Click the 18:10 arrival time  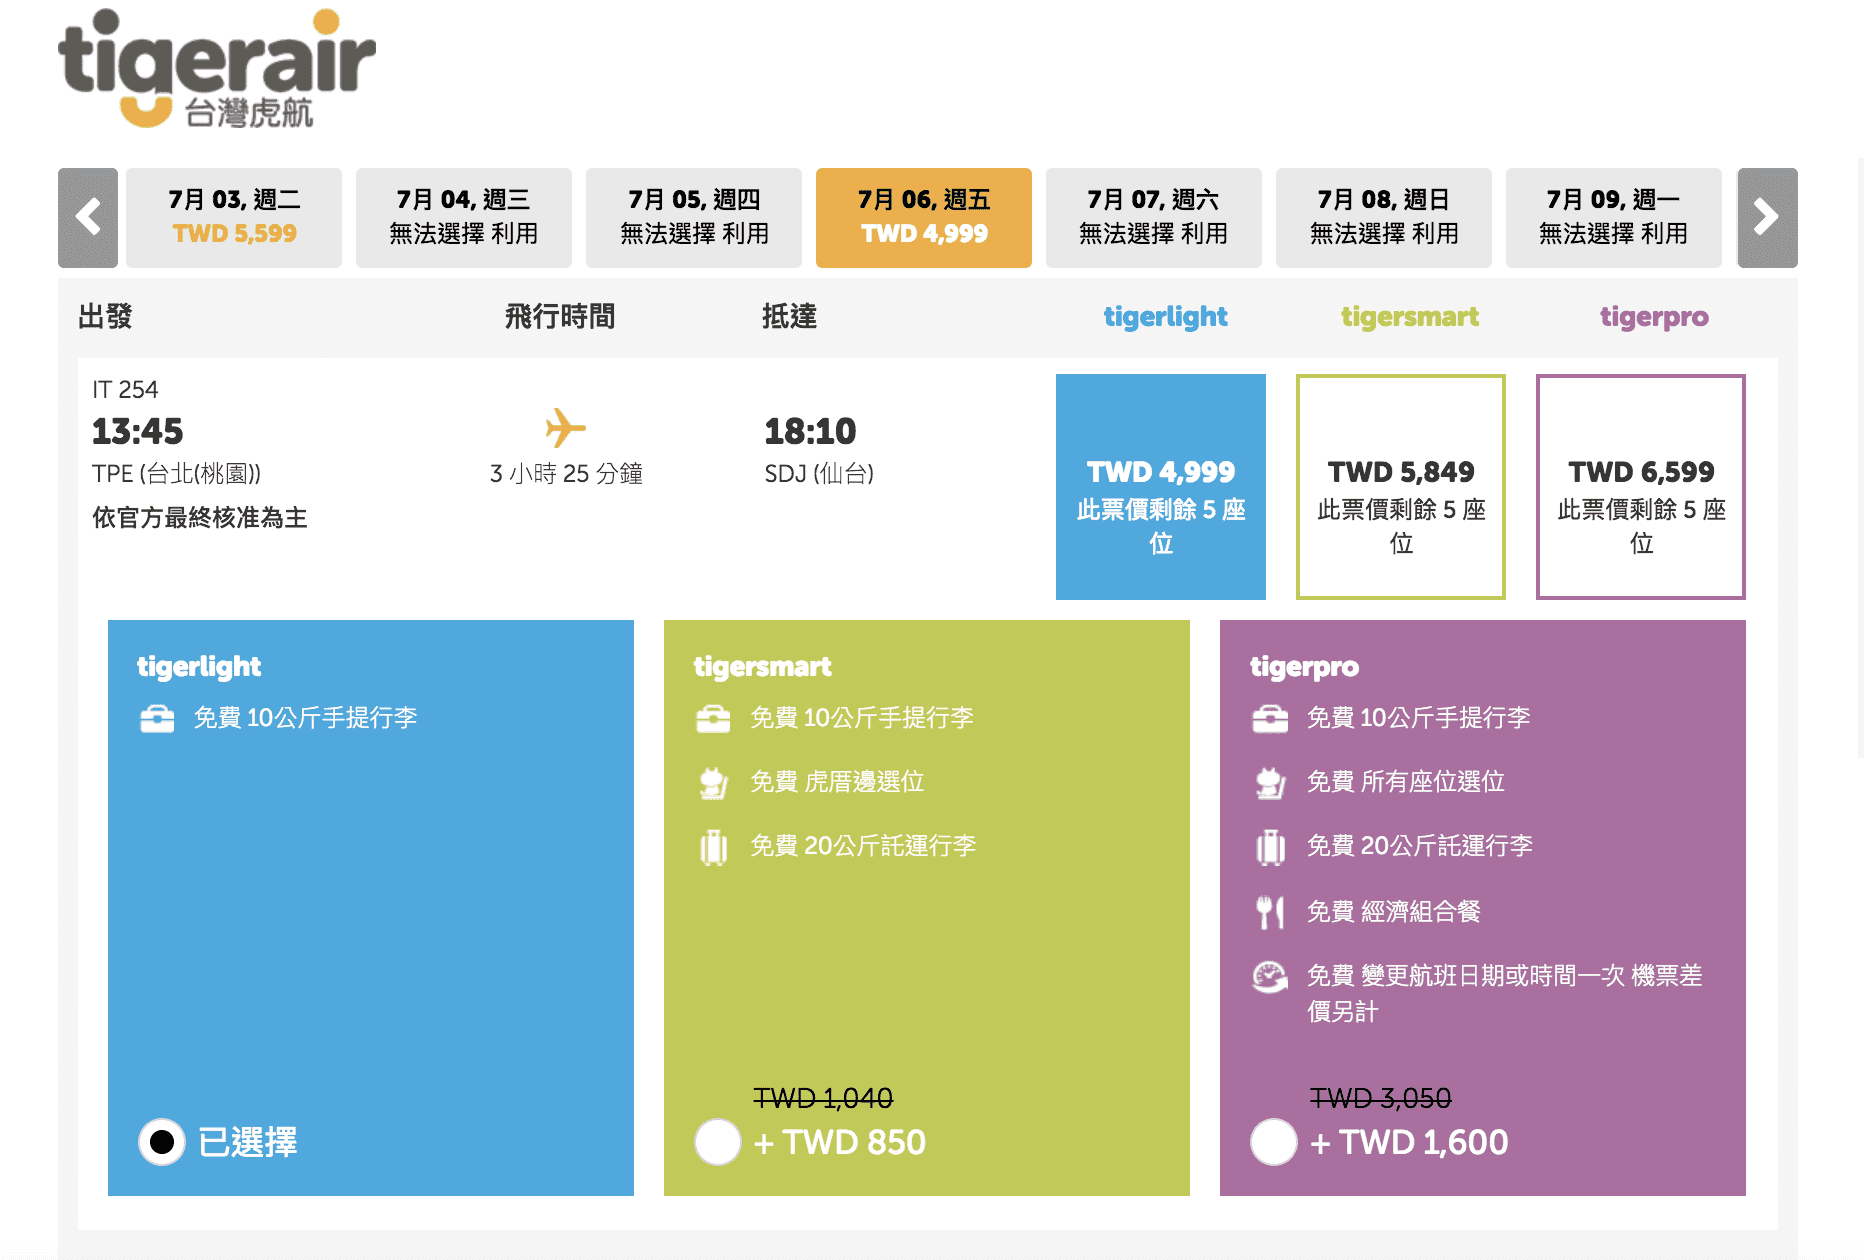click(x=810, y=431)
